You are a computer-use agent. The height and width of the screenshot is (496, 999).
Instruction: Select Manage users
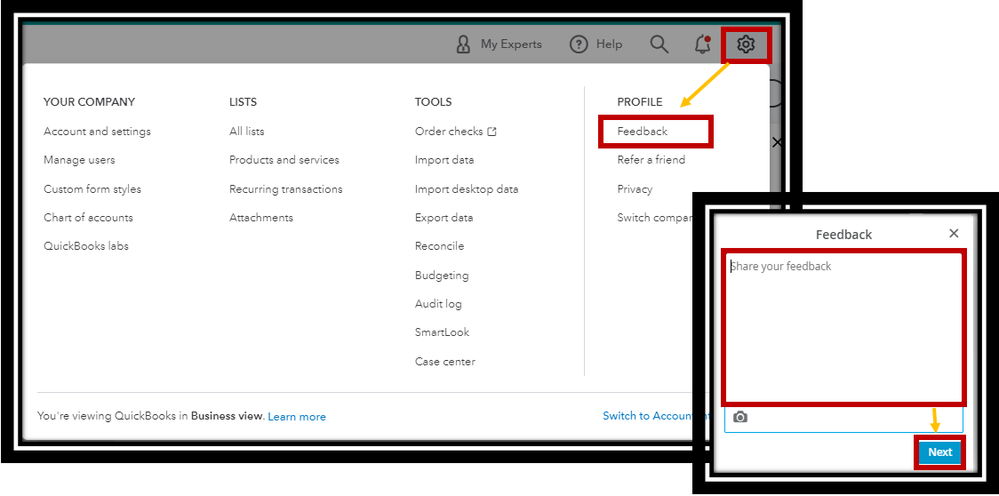click(79, 160)
